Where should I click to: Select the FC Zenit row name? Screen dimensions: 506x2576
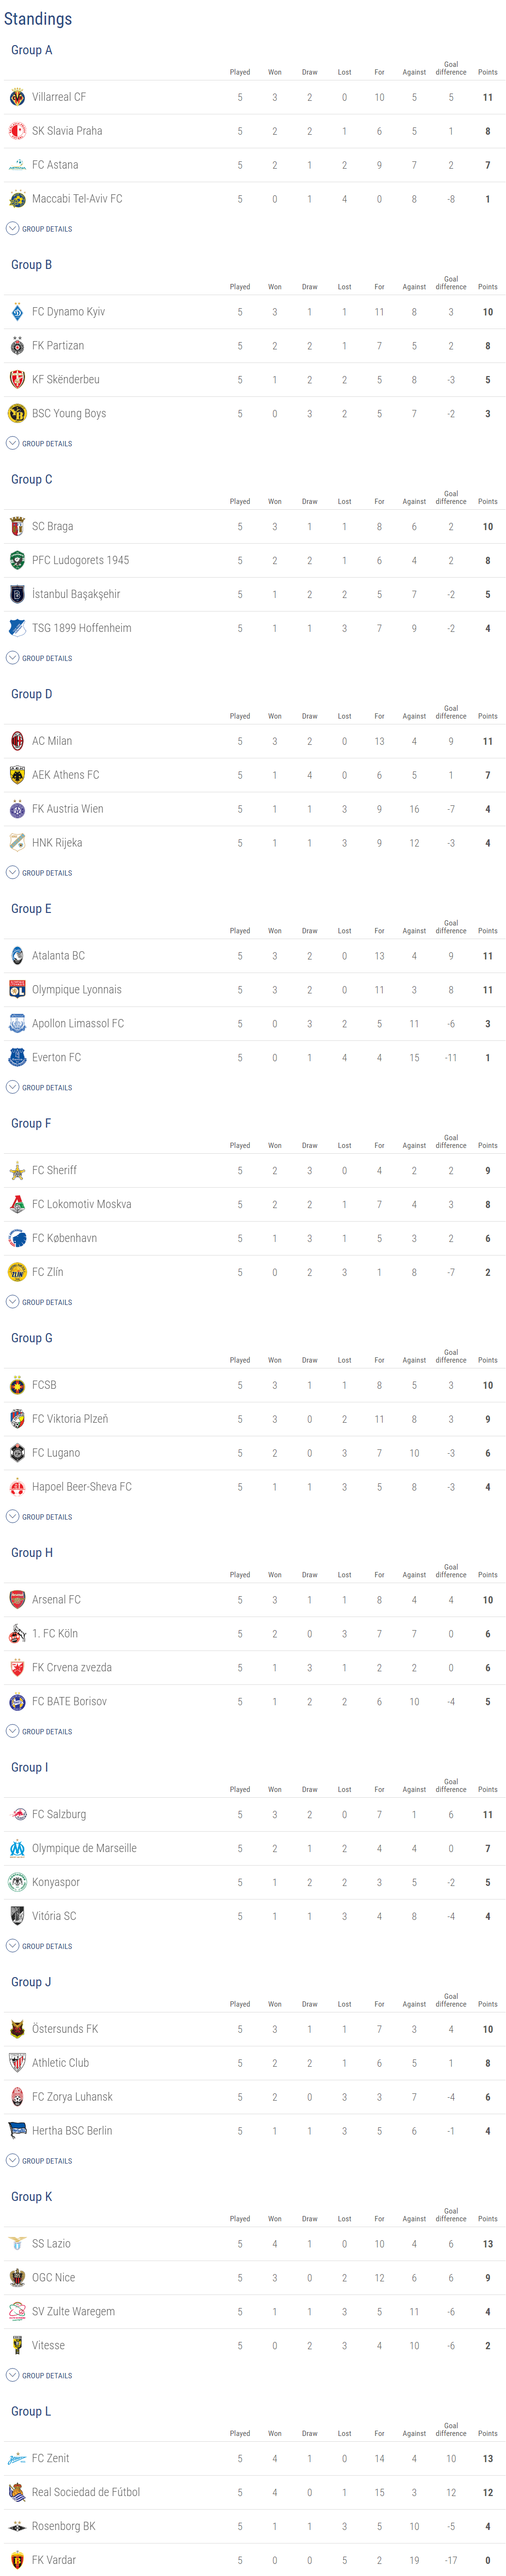coord(51,2458)
